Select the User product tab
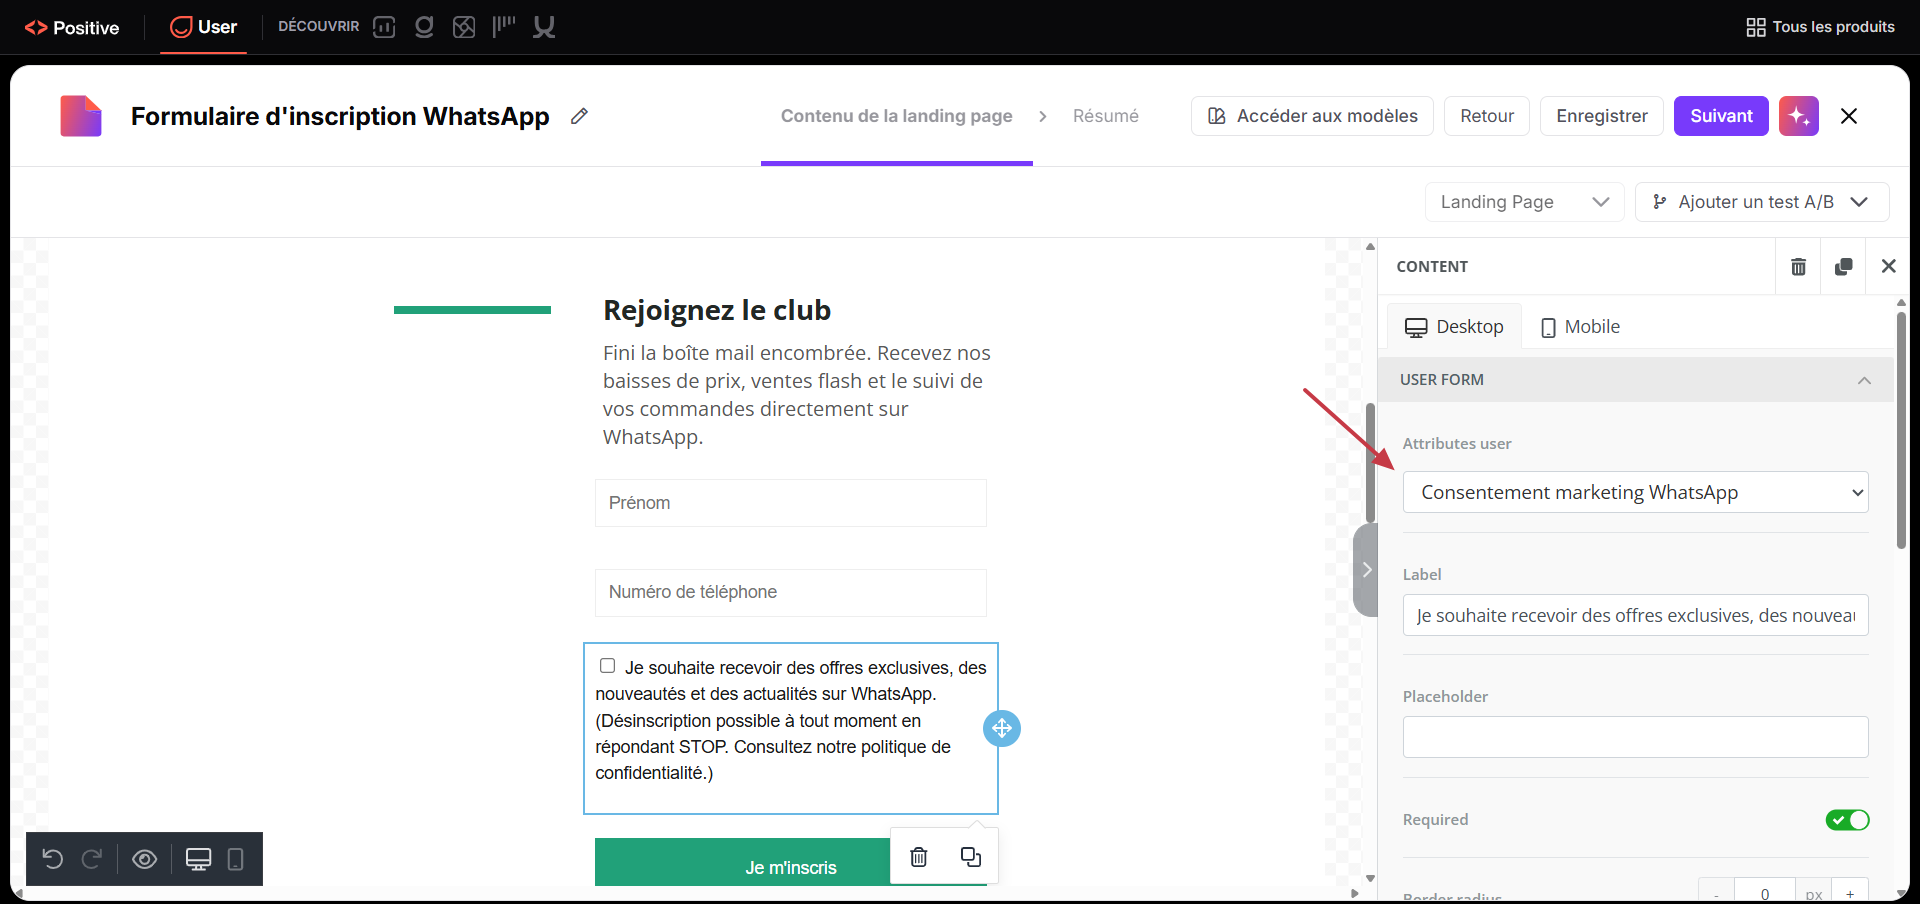This screenshot has width=1920, height=904. tap(203, 27)
